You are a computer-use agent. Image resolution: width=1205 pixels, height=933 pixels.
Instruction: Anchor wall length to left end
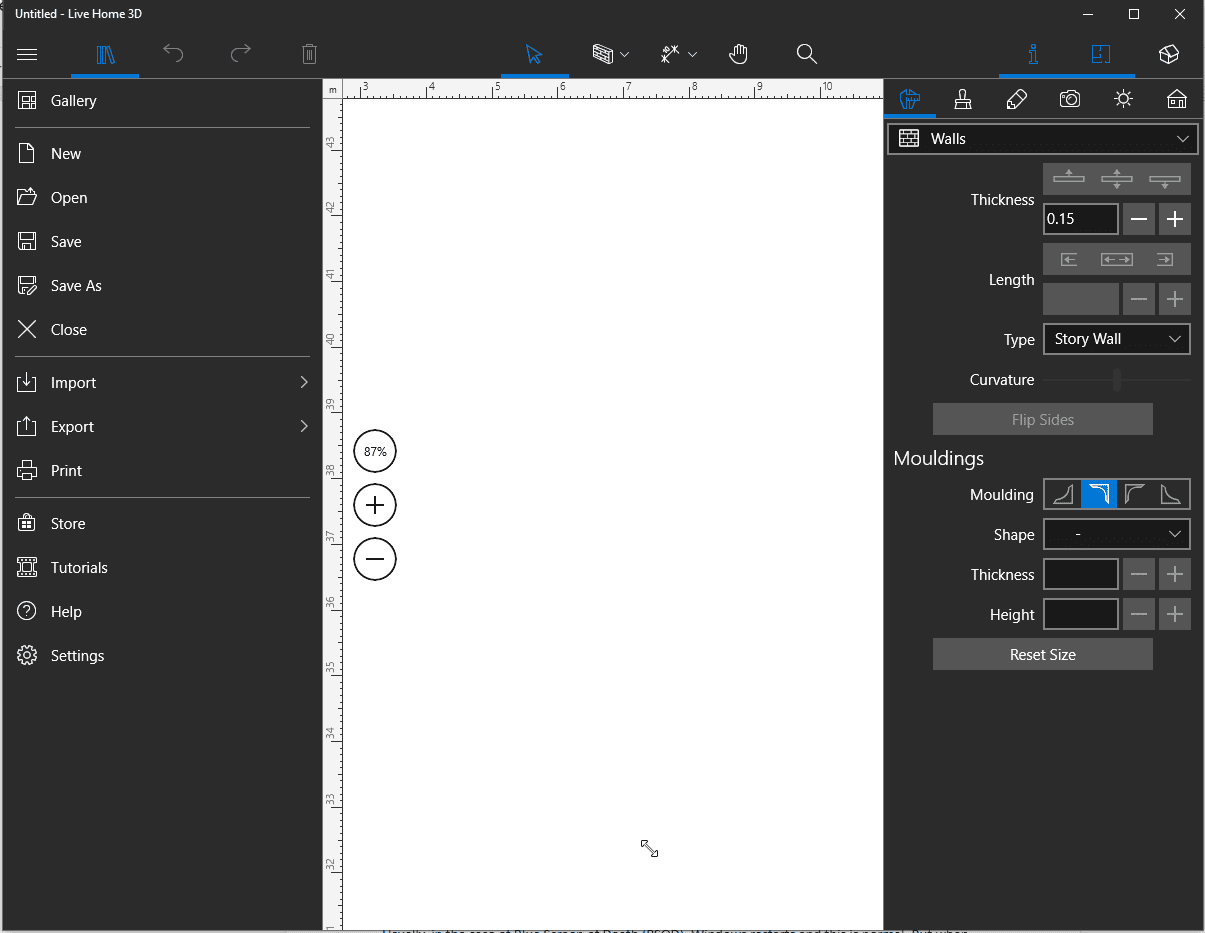(1068, 259)
